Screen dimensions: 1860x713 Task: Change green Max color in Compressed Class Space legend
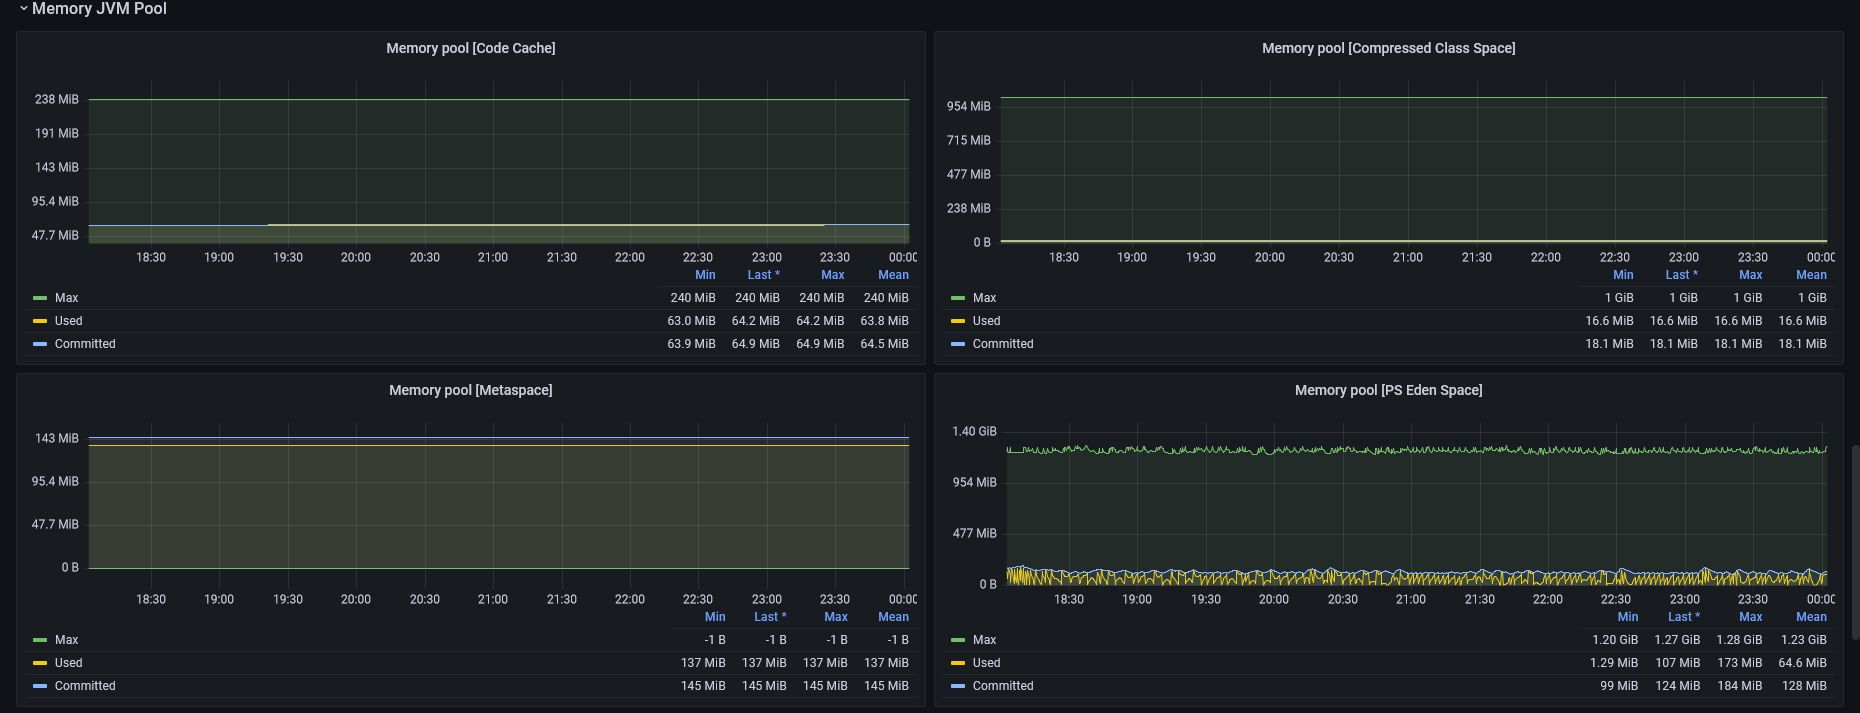click(x=958, y=298)
